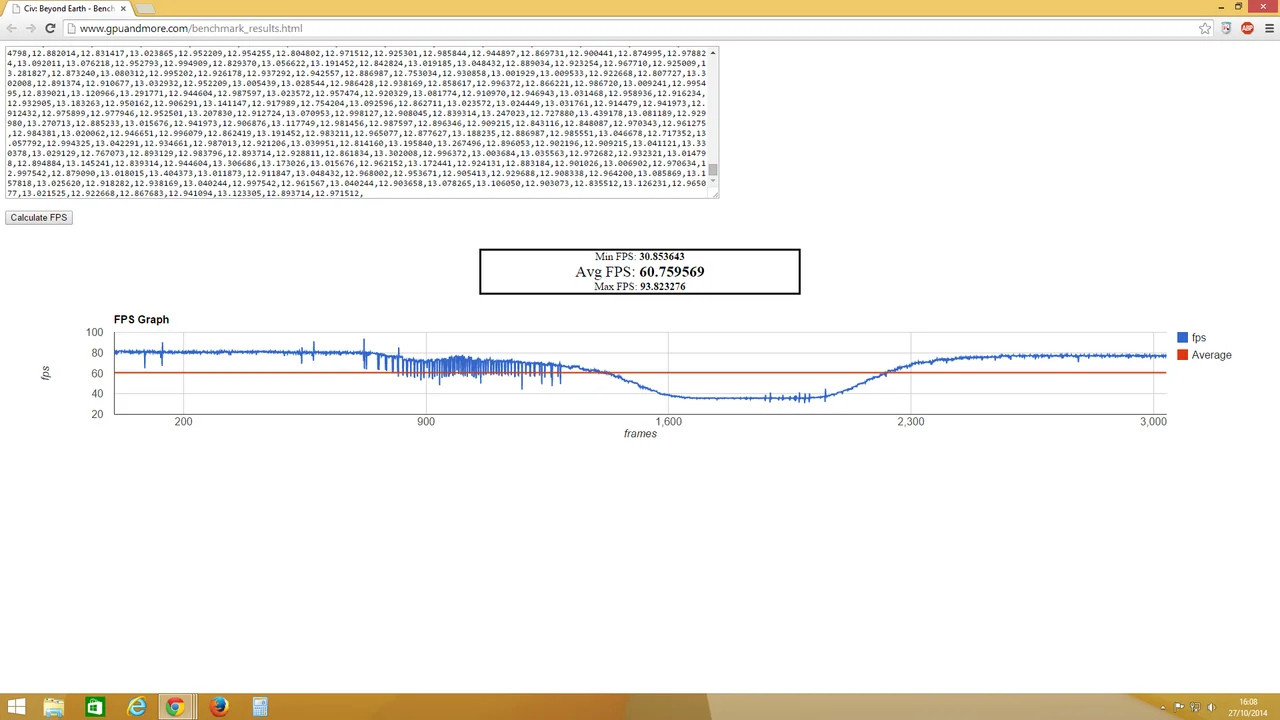Launch Internet Explorer from the taskbar

tap(136, 708)
